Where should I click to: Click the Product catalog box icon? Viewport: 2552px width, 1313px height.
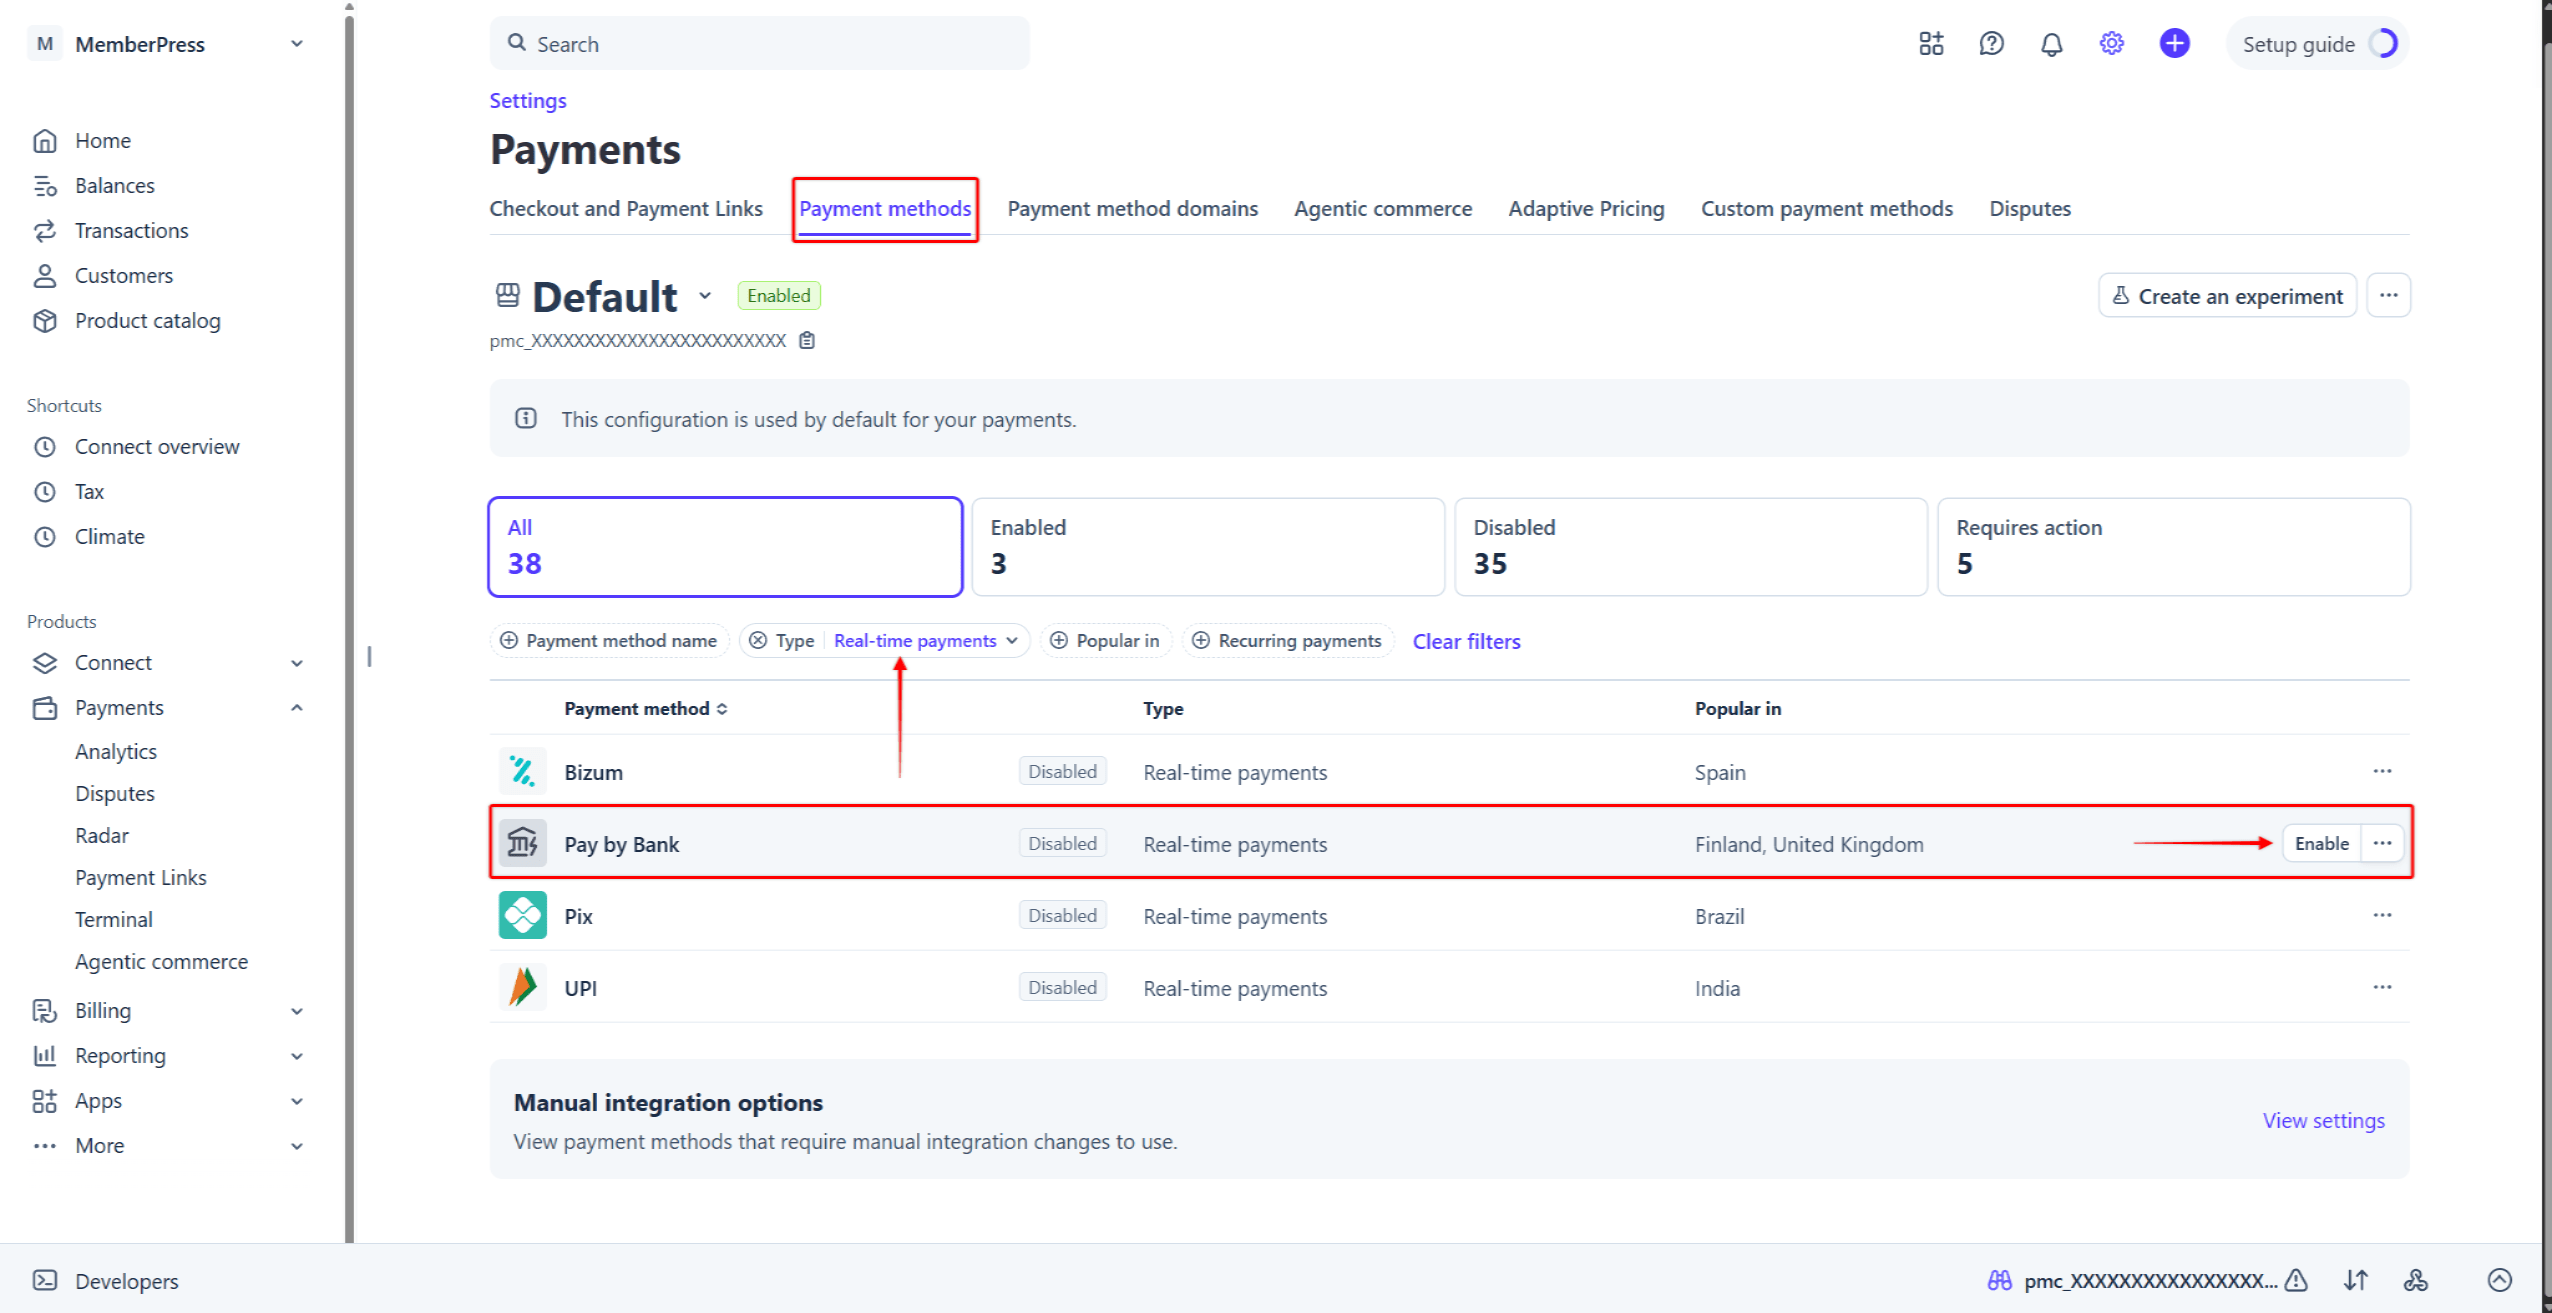45,321
